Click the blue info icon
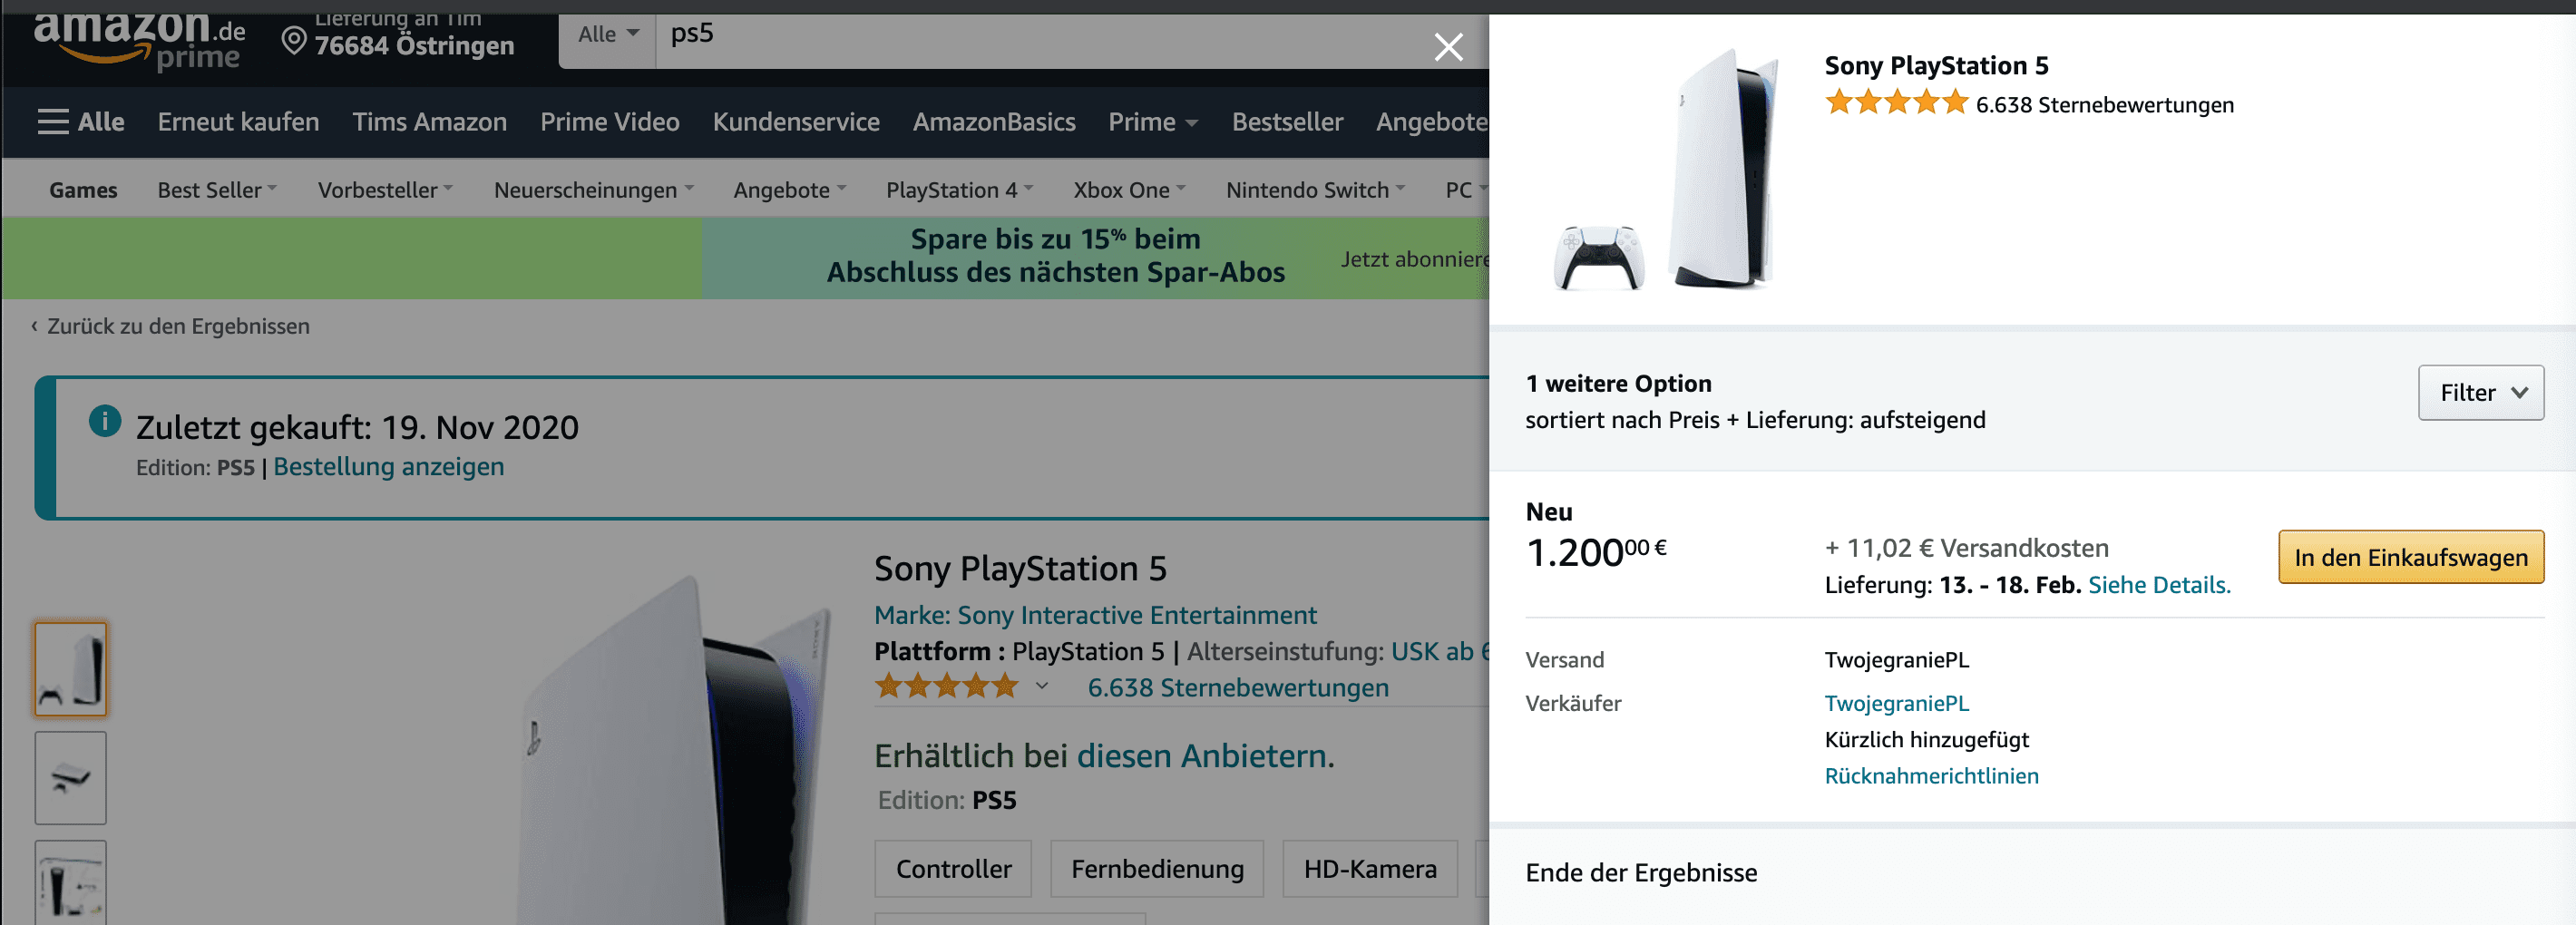Viewport: 2576px width, 925px height. click(x=105, y=421)
